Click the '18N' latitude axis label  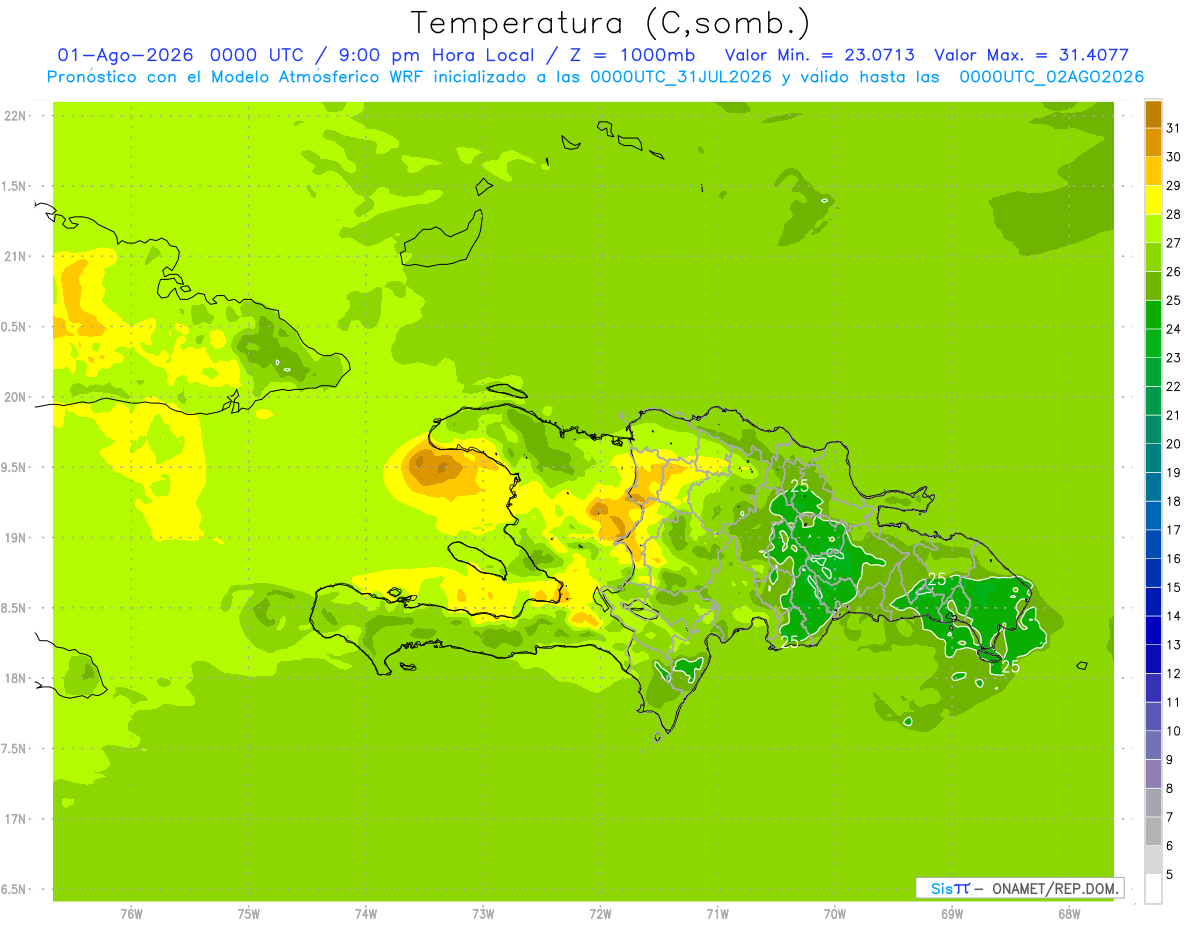[15, 678]
